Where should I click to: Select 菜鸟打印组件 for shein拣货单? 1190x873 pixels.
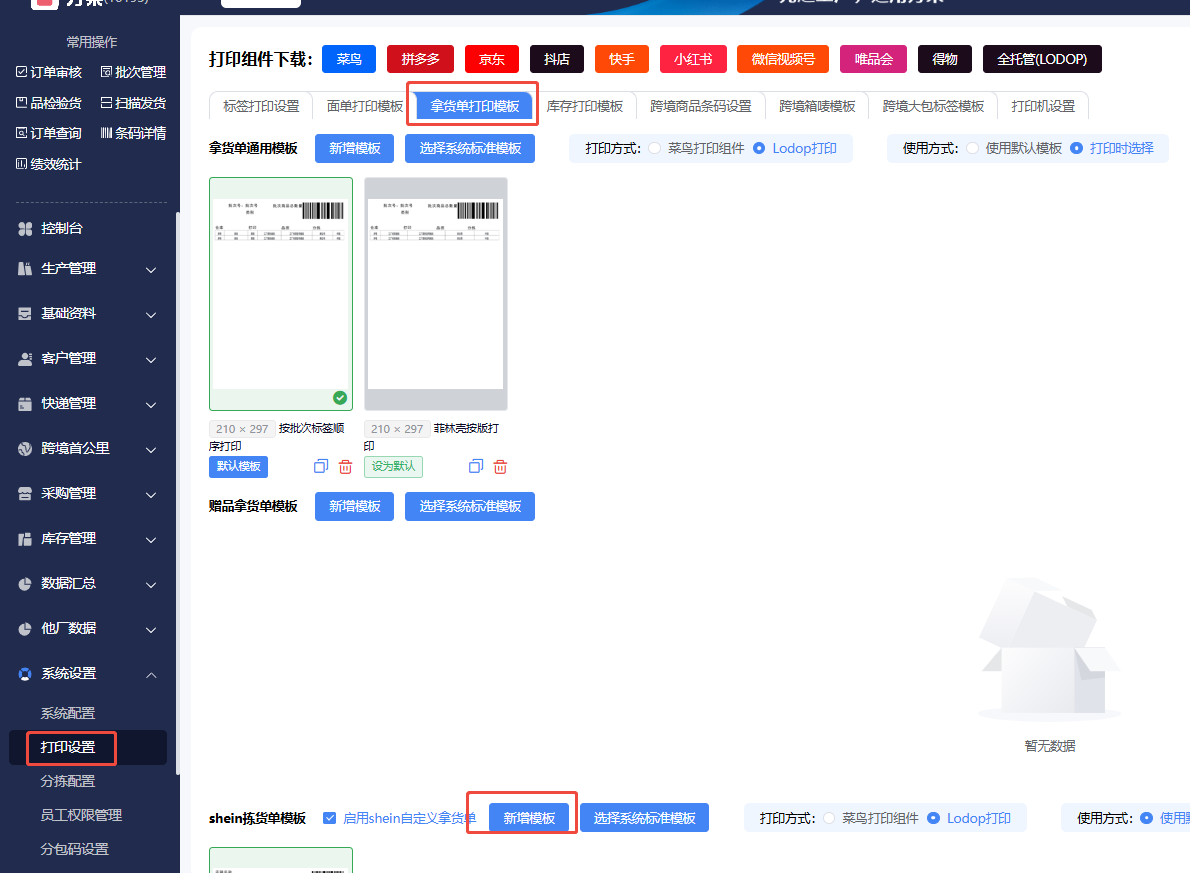(x=829, y=818)
